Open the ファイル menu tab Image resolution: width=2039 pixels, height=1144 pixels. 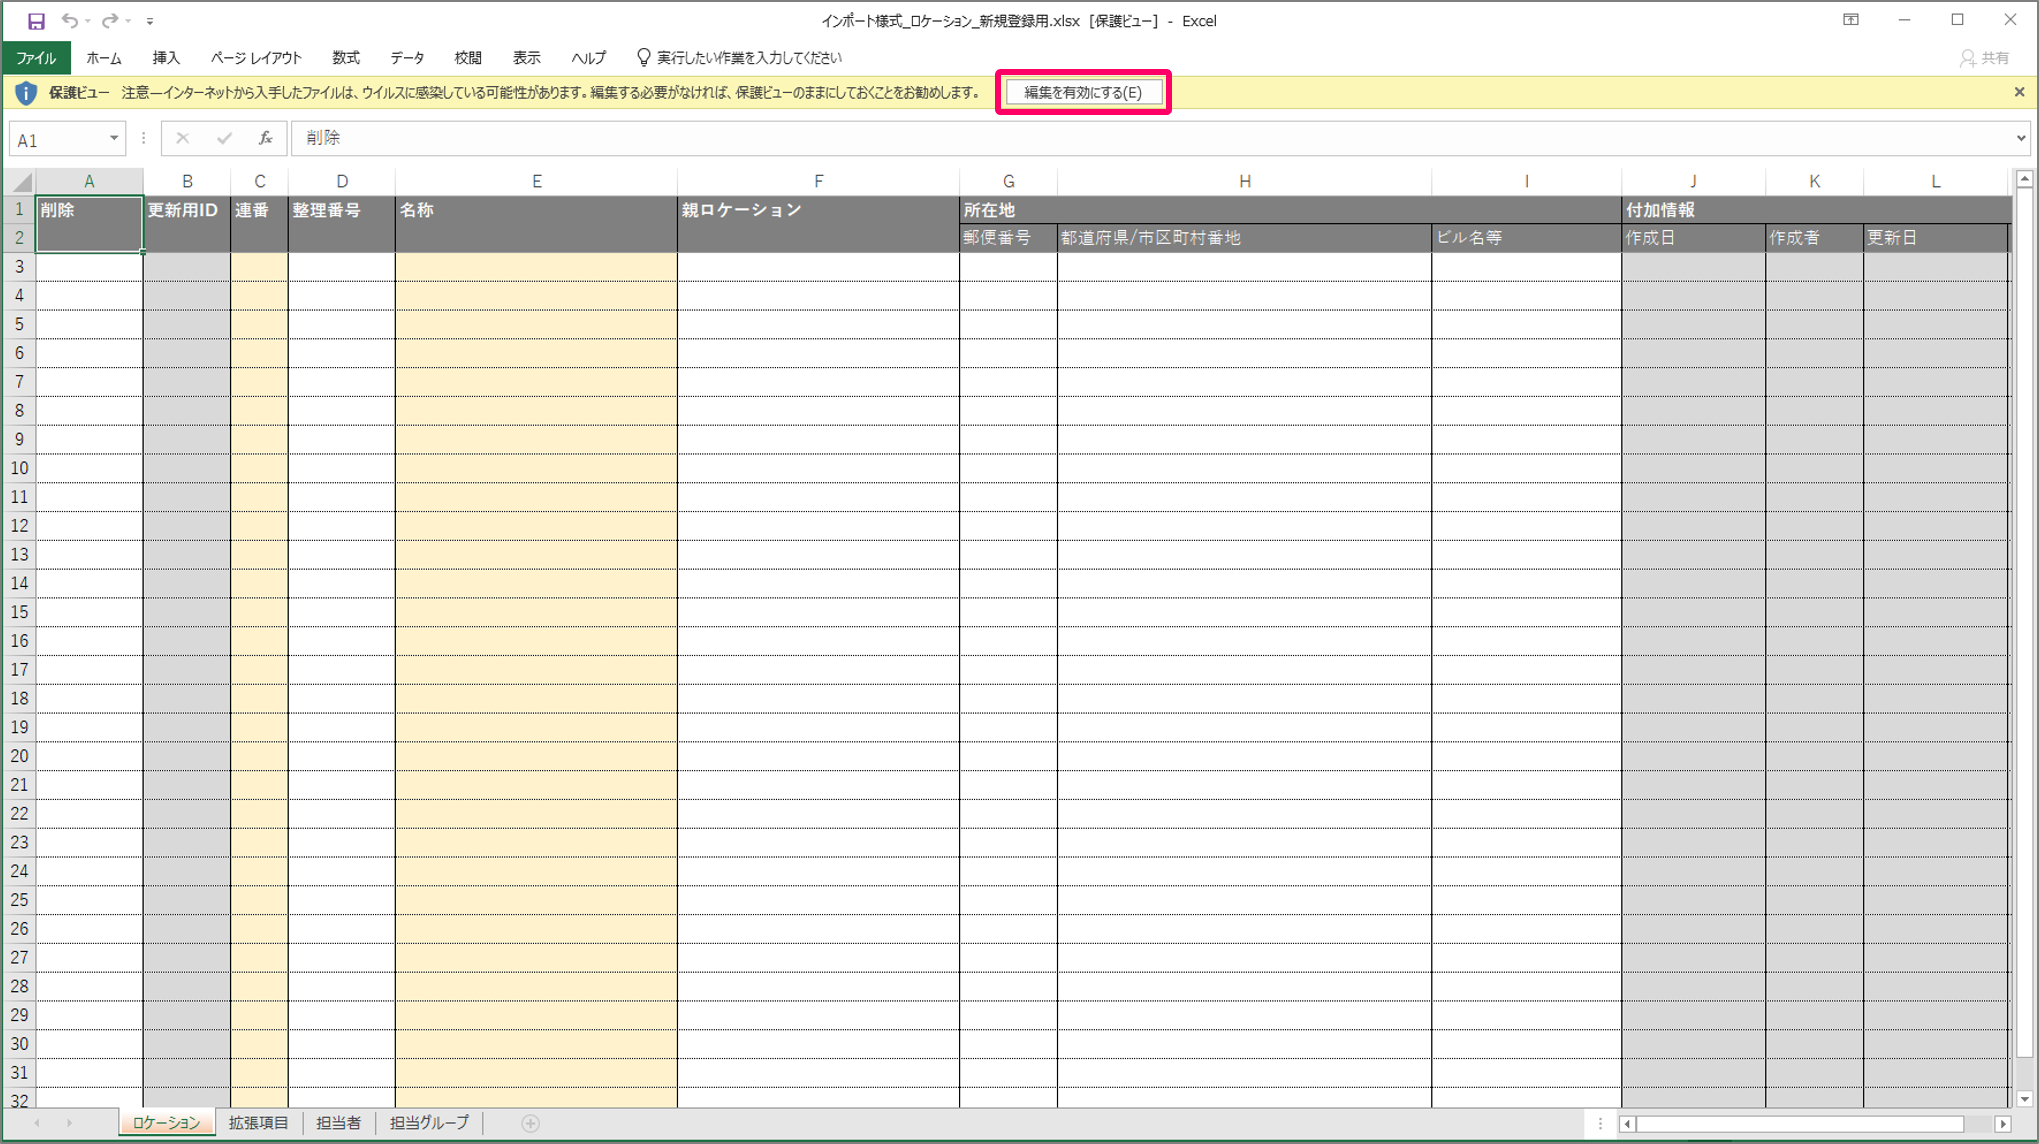click(36, 58)
